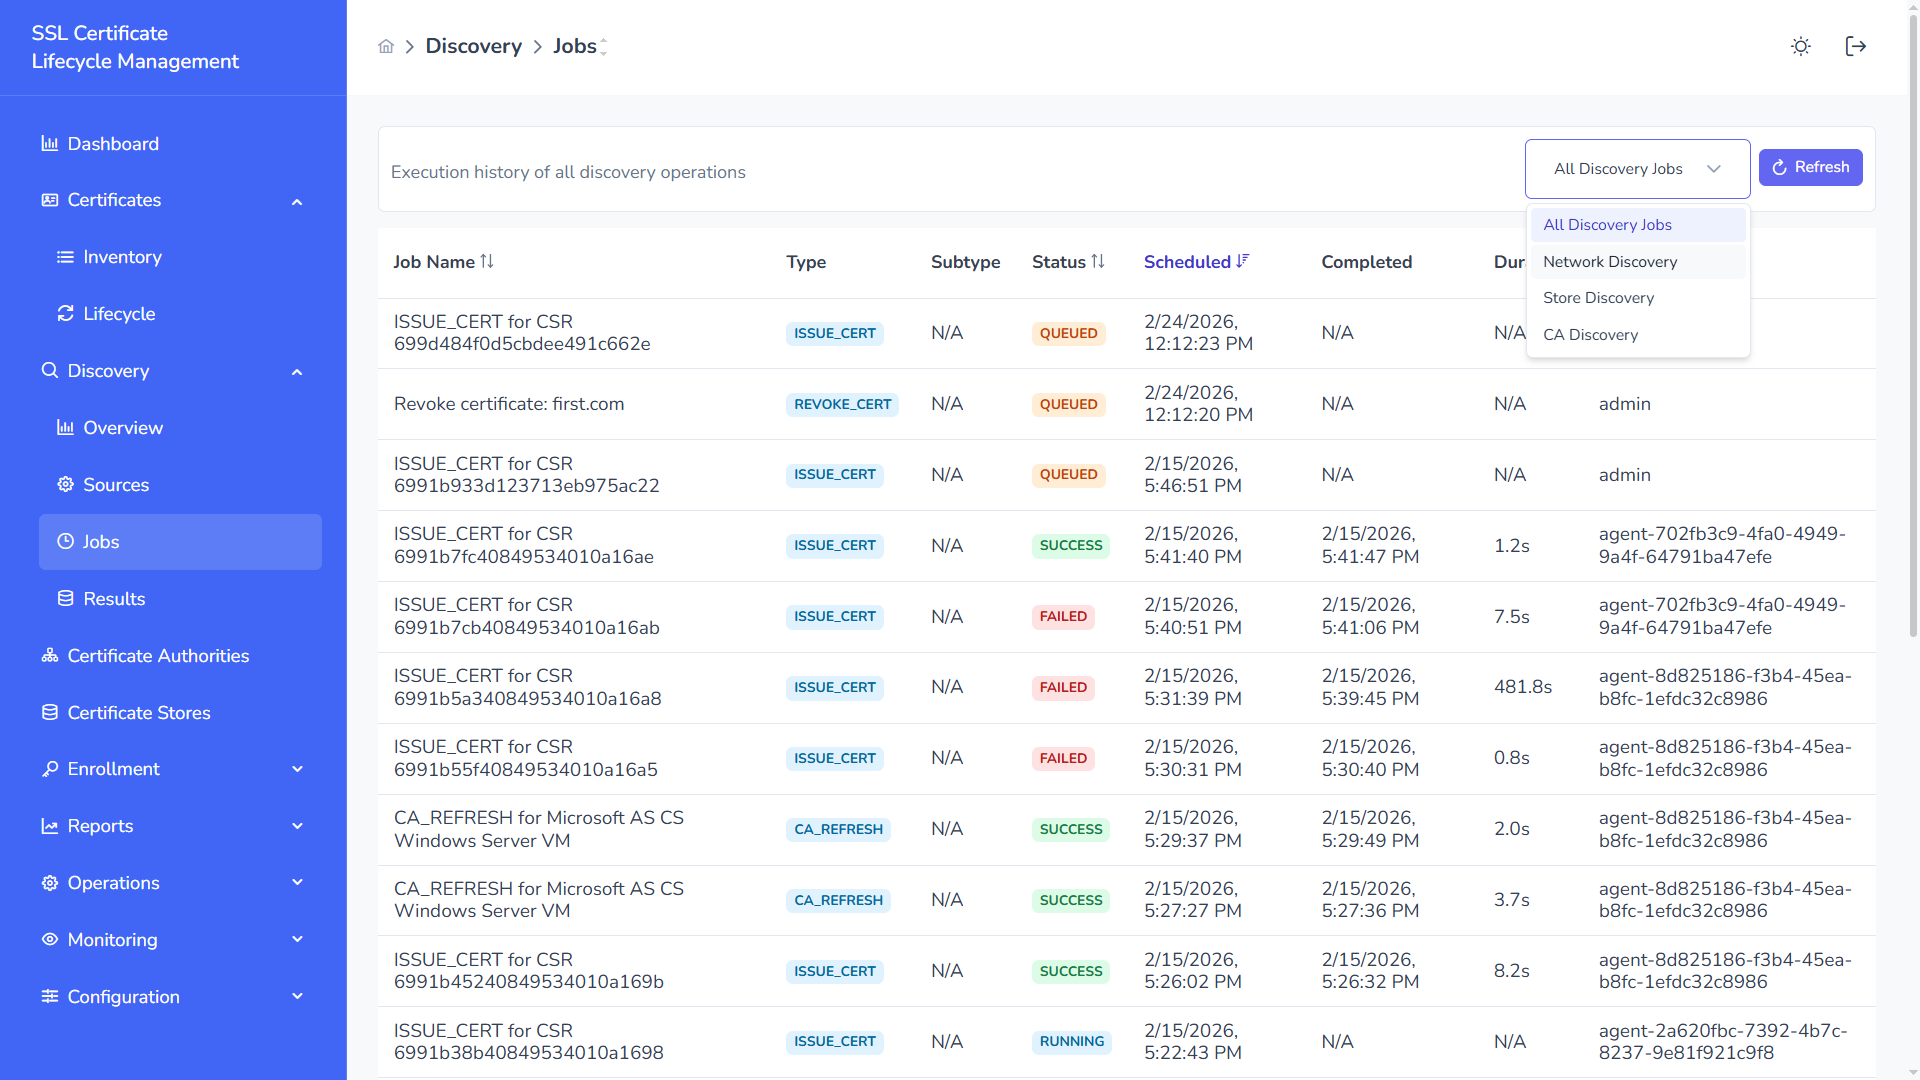1920x1080 pixels.
Task: Open Discovery link in breadcrumb
Action: tap(473, 46)
